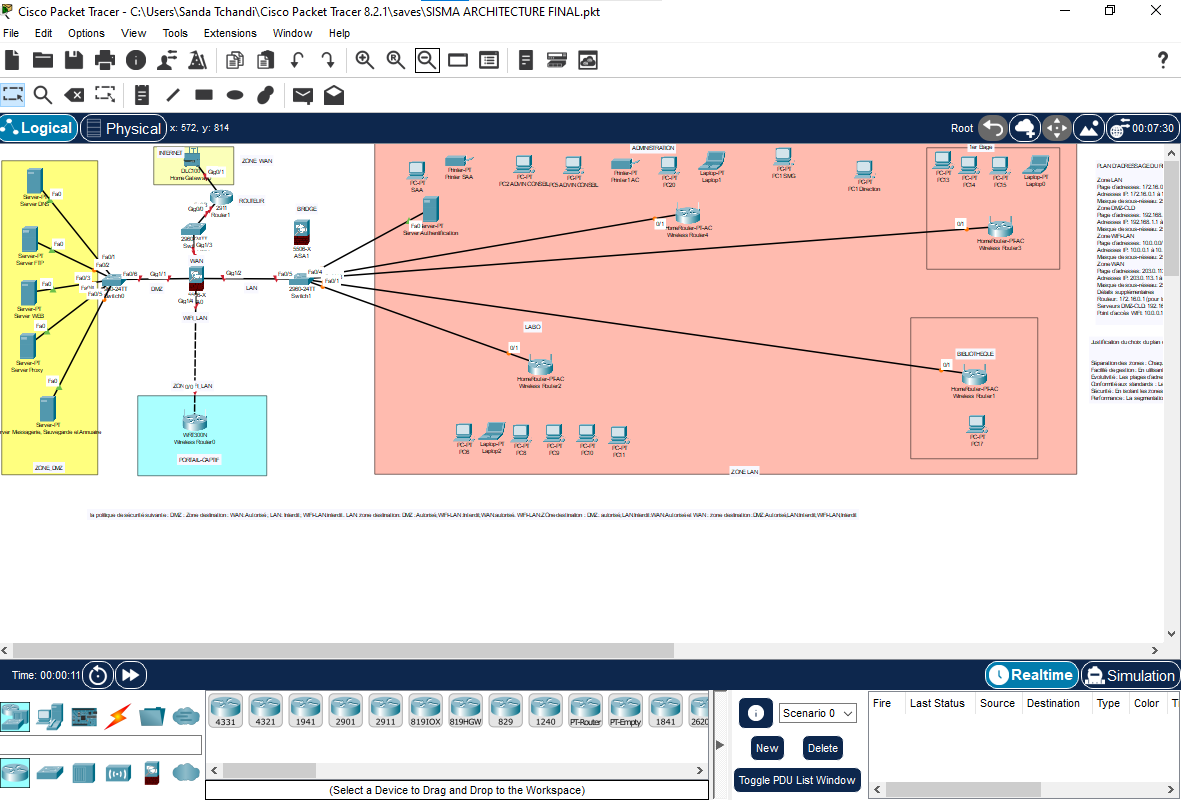Go back a level with the Root back arrow
1181x800 pixels.
coord(993,128)
